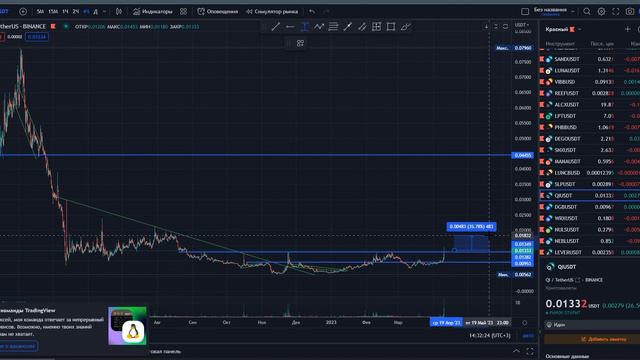Click red flag next to QIUSDT row
The width and height of the screenshot is (640, 360).
click(542, 196)
